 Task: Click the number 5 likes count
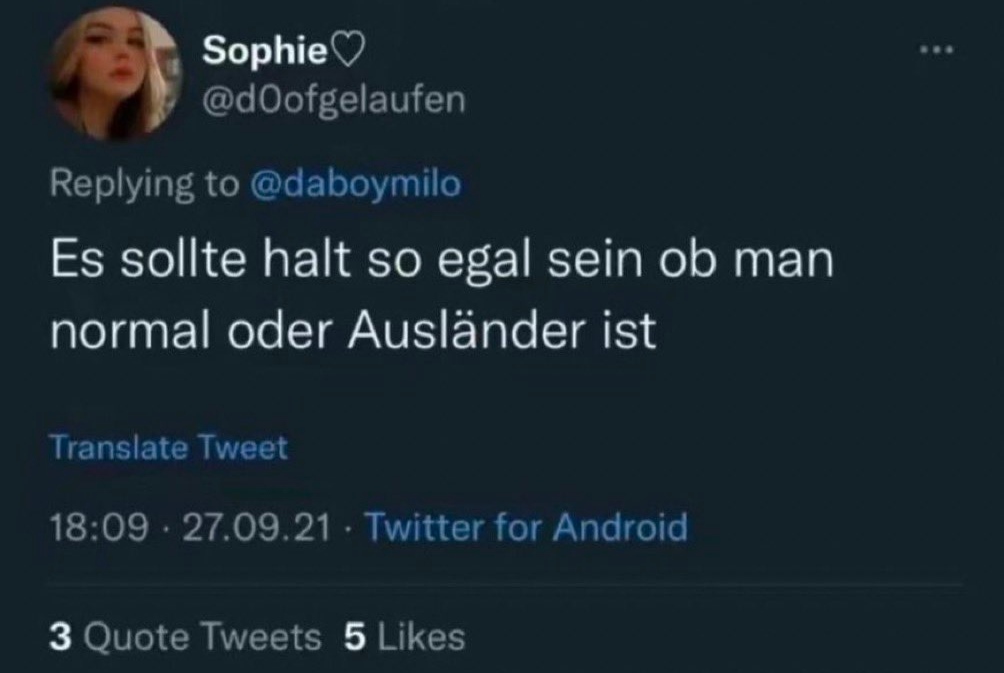351,636
